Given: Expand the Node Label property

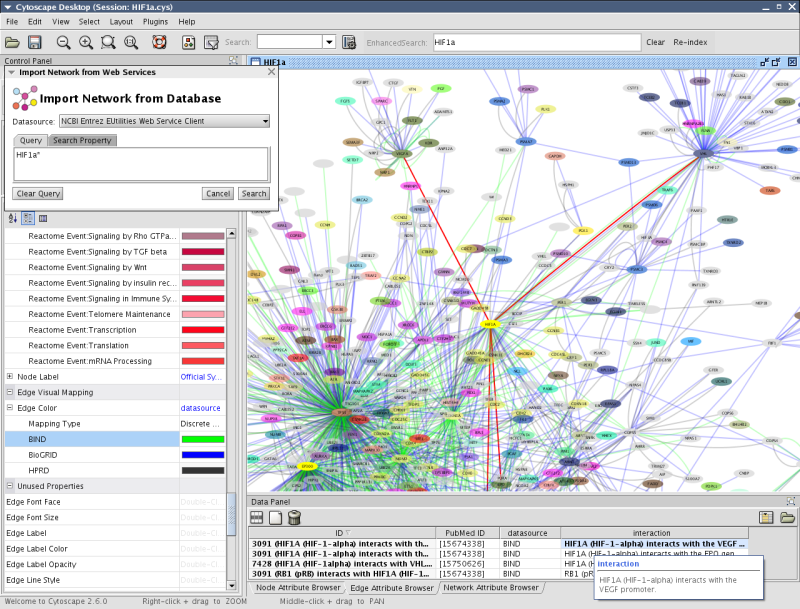Looking at the screenshot, I should click(10, 376).
